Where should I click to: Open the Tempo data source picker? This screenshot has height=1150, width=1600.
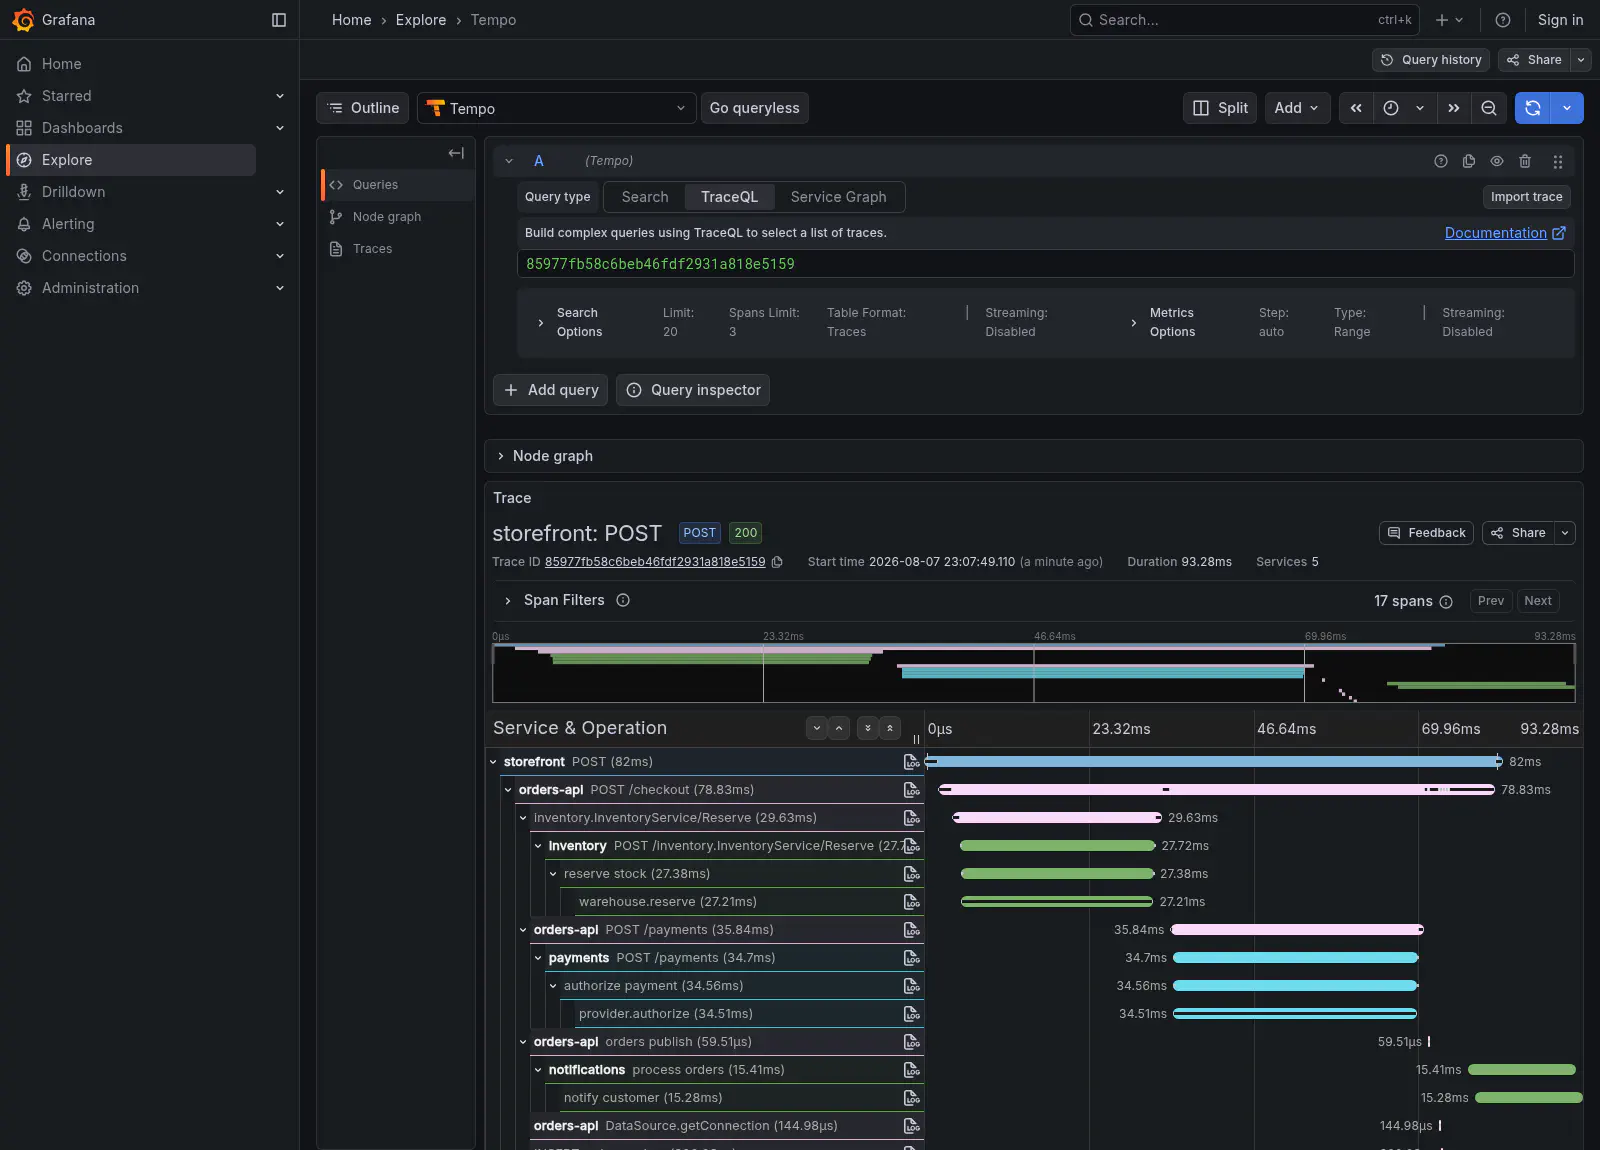click(x=556, y=108)
